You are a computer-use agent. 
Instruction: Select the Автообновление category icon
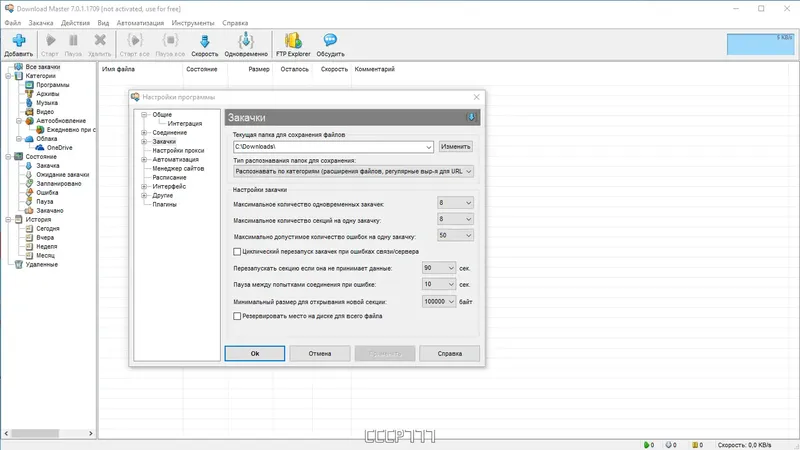[30, 121]
